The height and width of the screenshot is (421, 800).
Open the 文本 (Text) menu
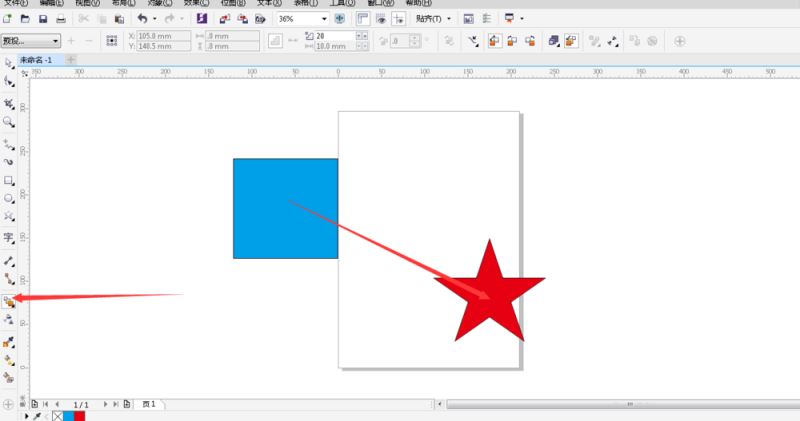269,3
